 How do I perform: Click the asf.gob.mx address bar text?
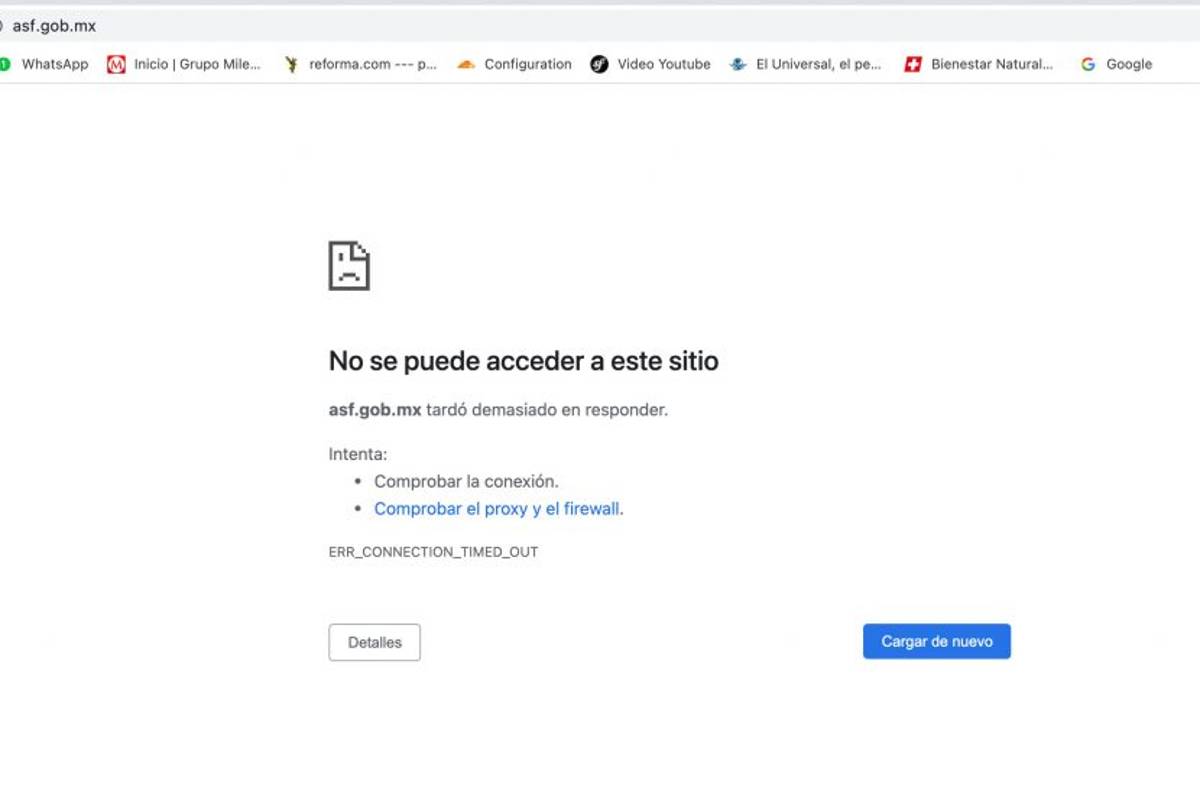pyautogui.click(x=57, y=26)
